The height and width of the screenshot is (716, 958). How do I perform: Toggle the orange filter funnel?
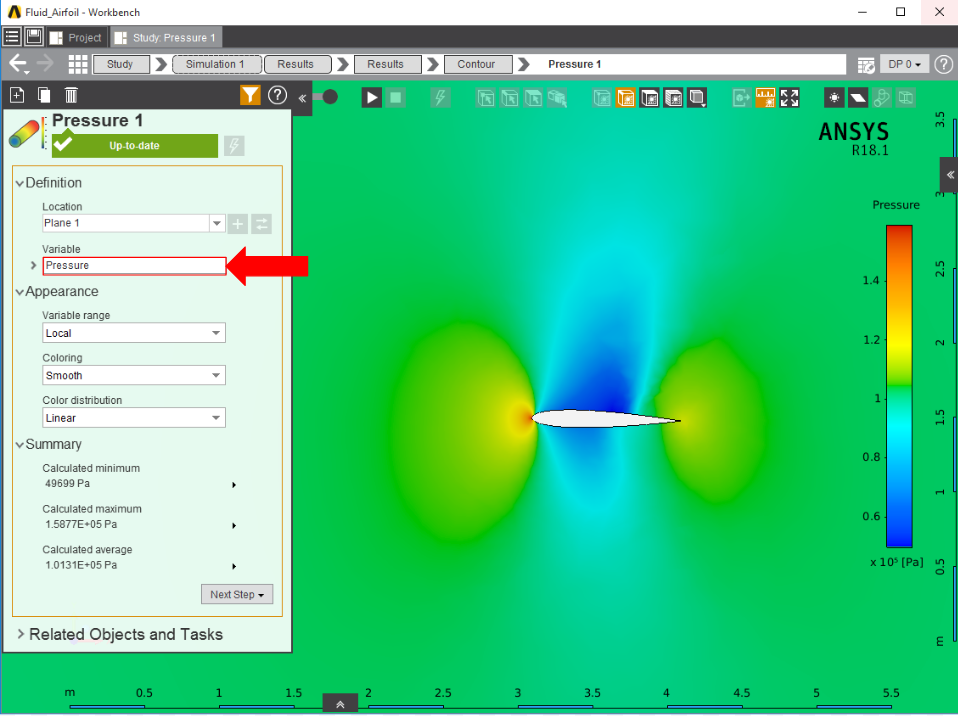tap(250, 95)
